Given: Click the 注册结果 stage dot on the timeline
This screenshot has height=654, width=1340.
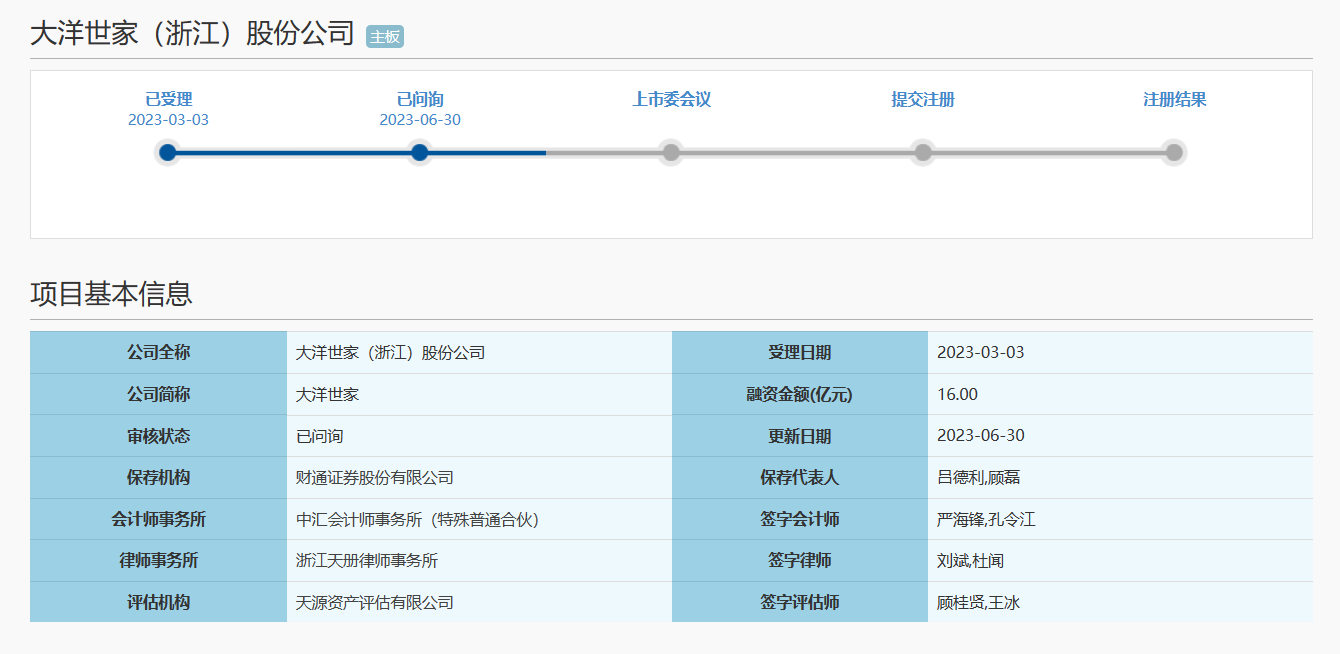Looking at the screenshot, I should pyautogui.click(x=1174, y=153).
